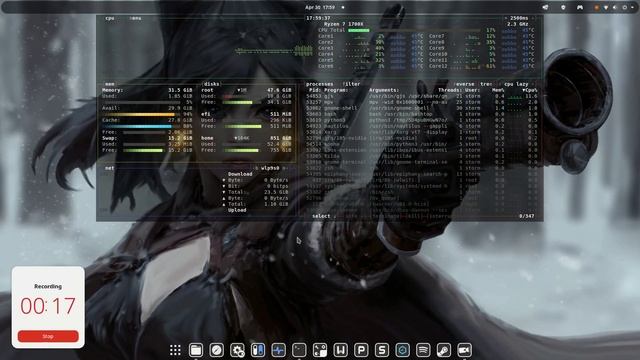
Task: Click the volume speaker icon in top bar
Action: point(615,7)
